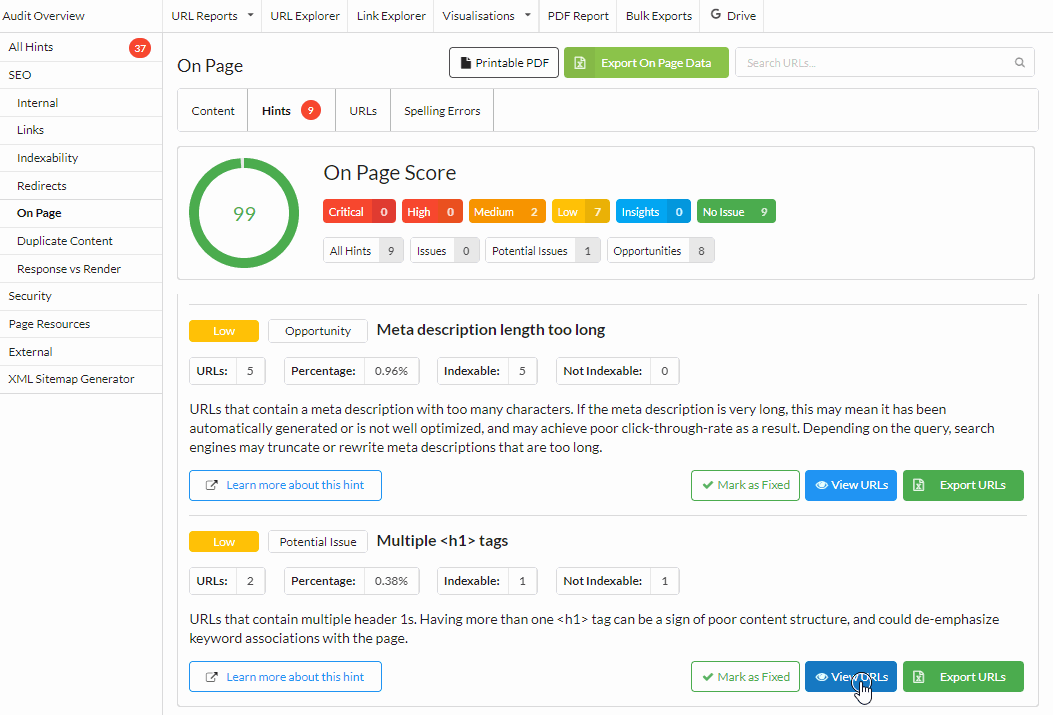1053x715 pixels.
Task: Open the Redirects sidebar item
Action: click(81, 185)
